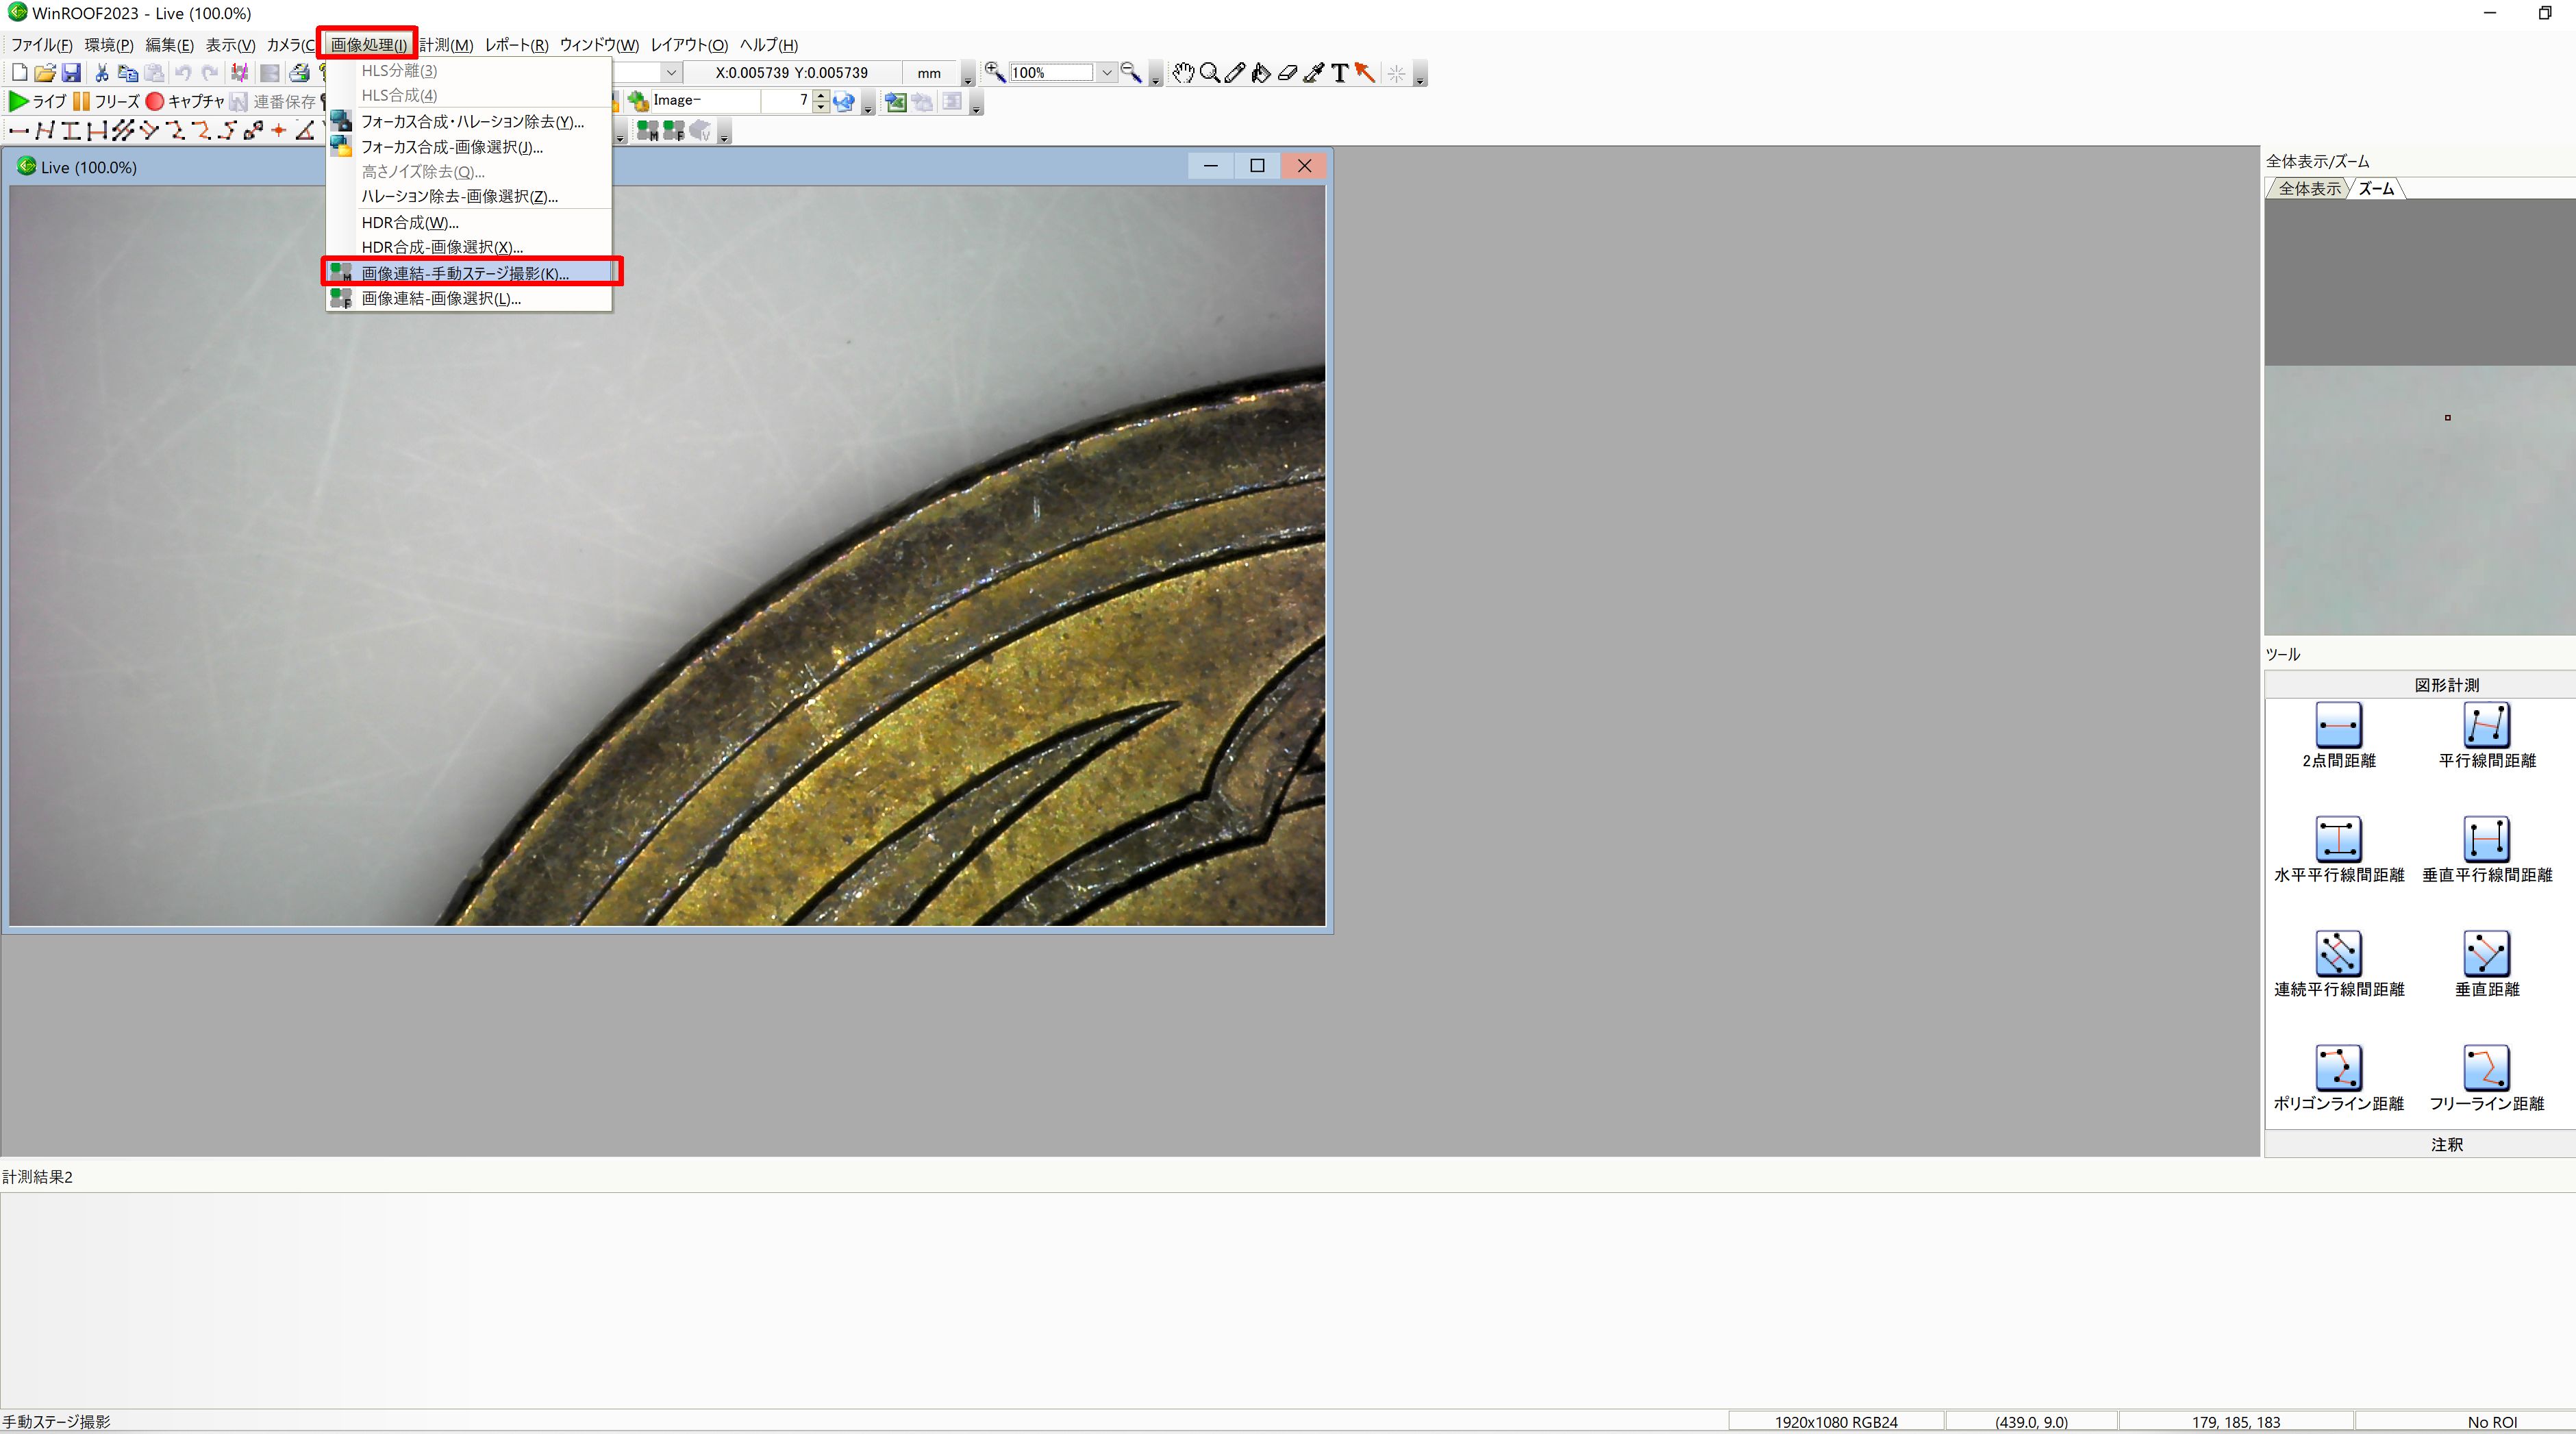This screenshot has width=2576, height=1434.
Task: Select the Pencil drawing tool
Action: coord(1235,73)
